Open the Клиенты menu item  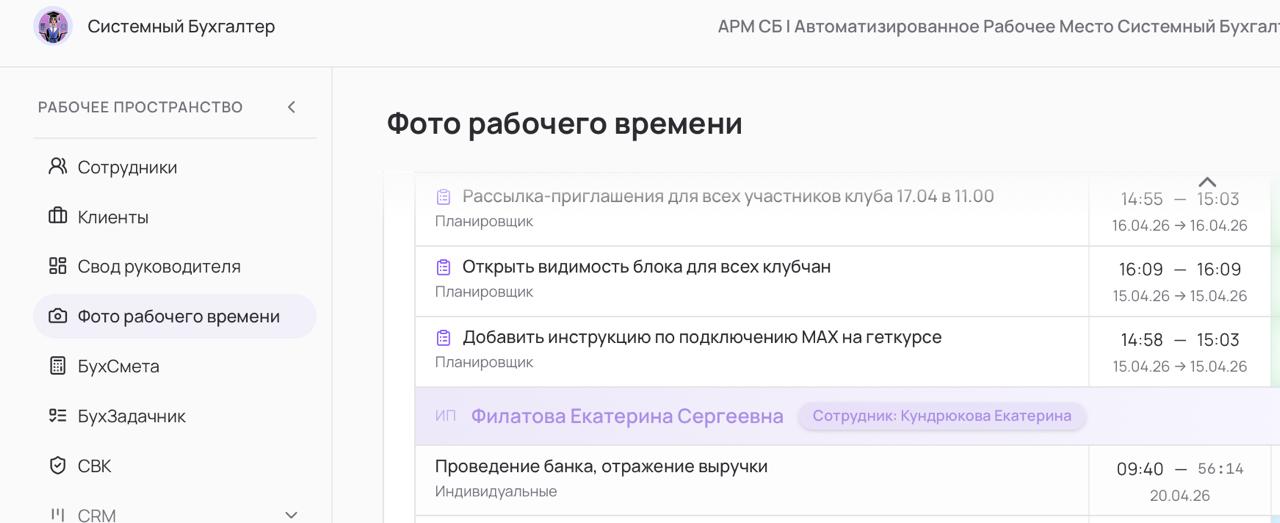tap(113, 217)
